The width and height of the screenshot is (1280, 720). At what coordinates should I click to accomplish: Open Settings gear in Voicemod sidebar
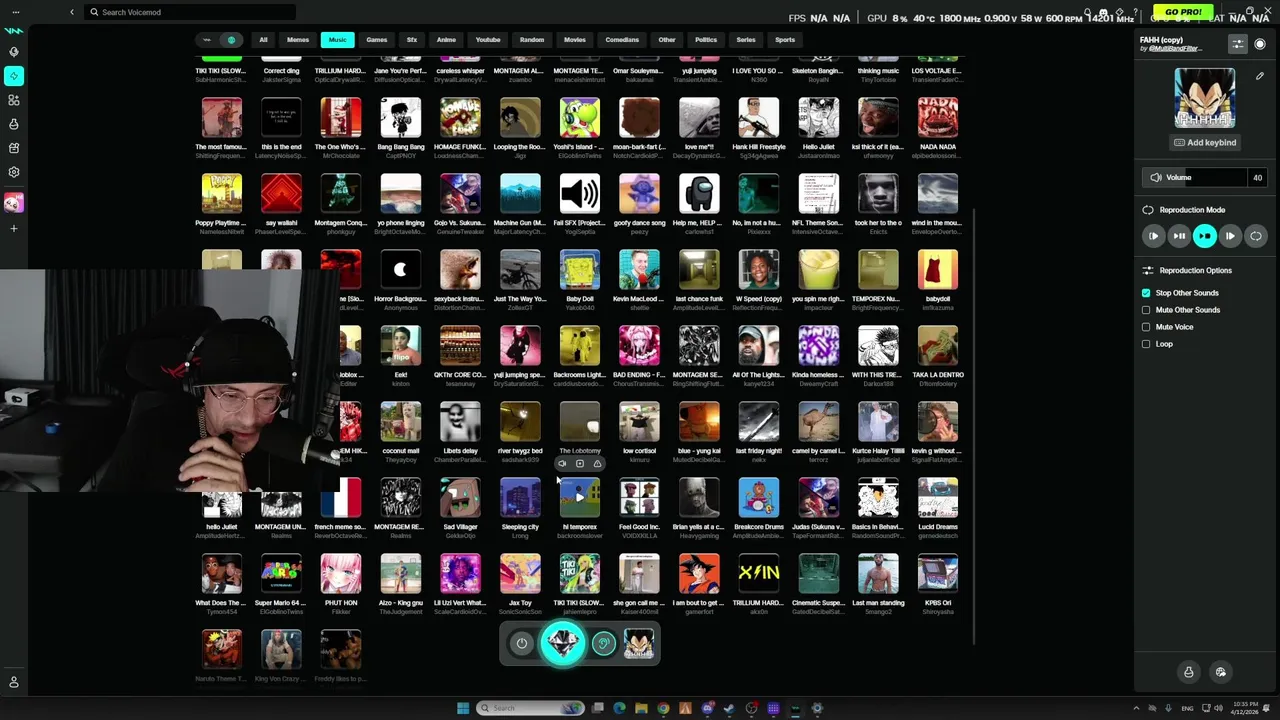click(x=14, y=172)
